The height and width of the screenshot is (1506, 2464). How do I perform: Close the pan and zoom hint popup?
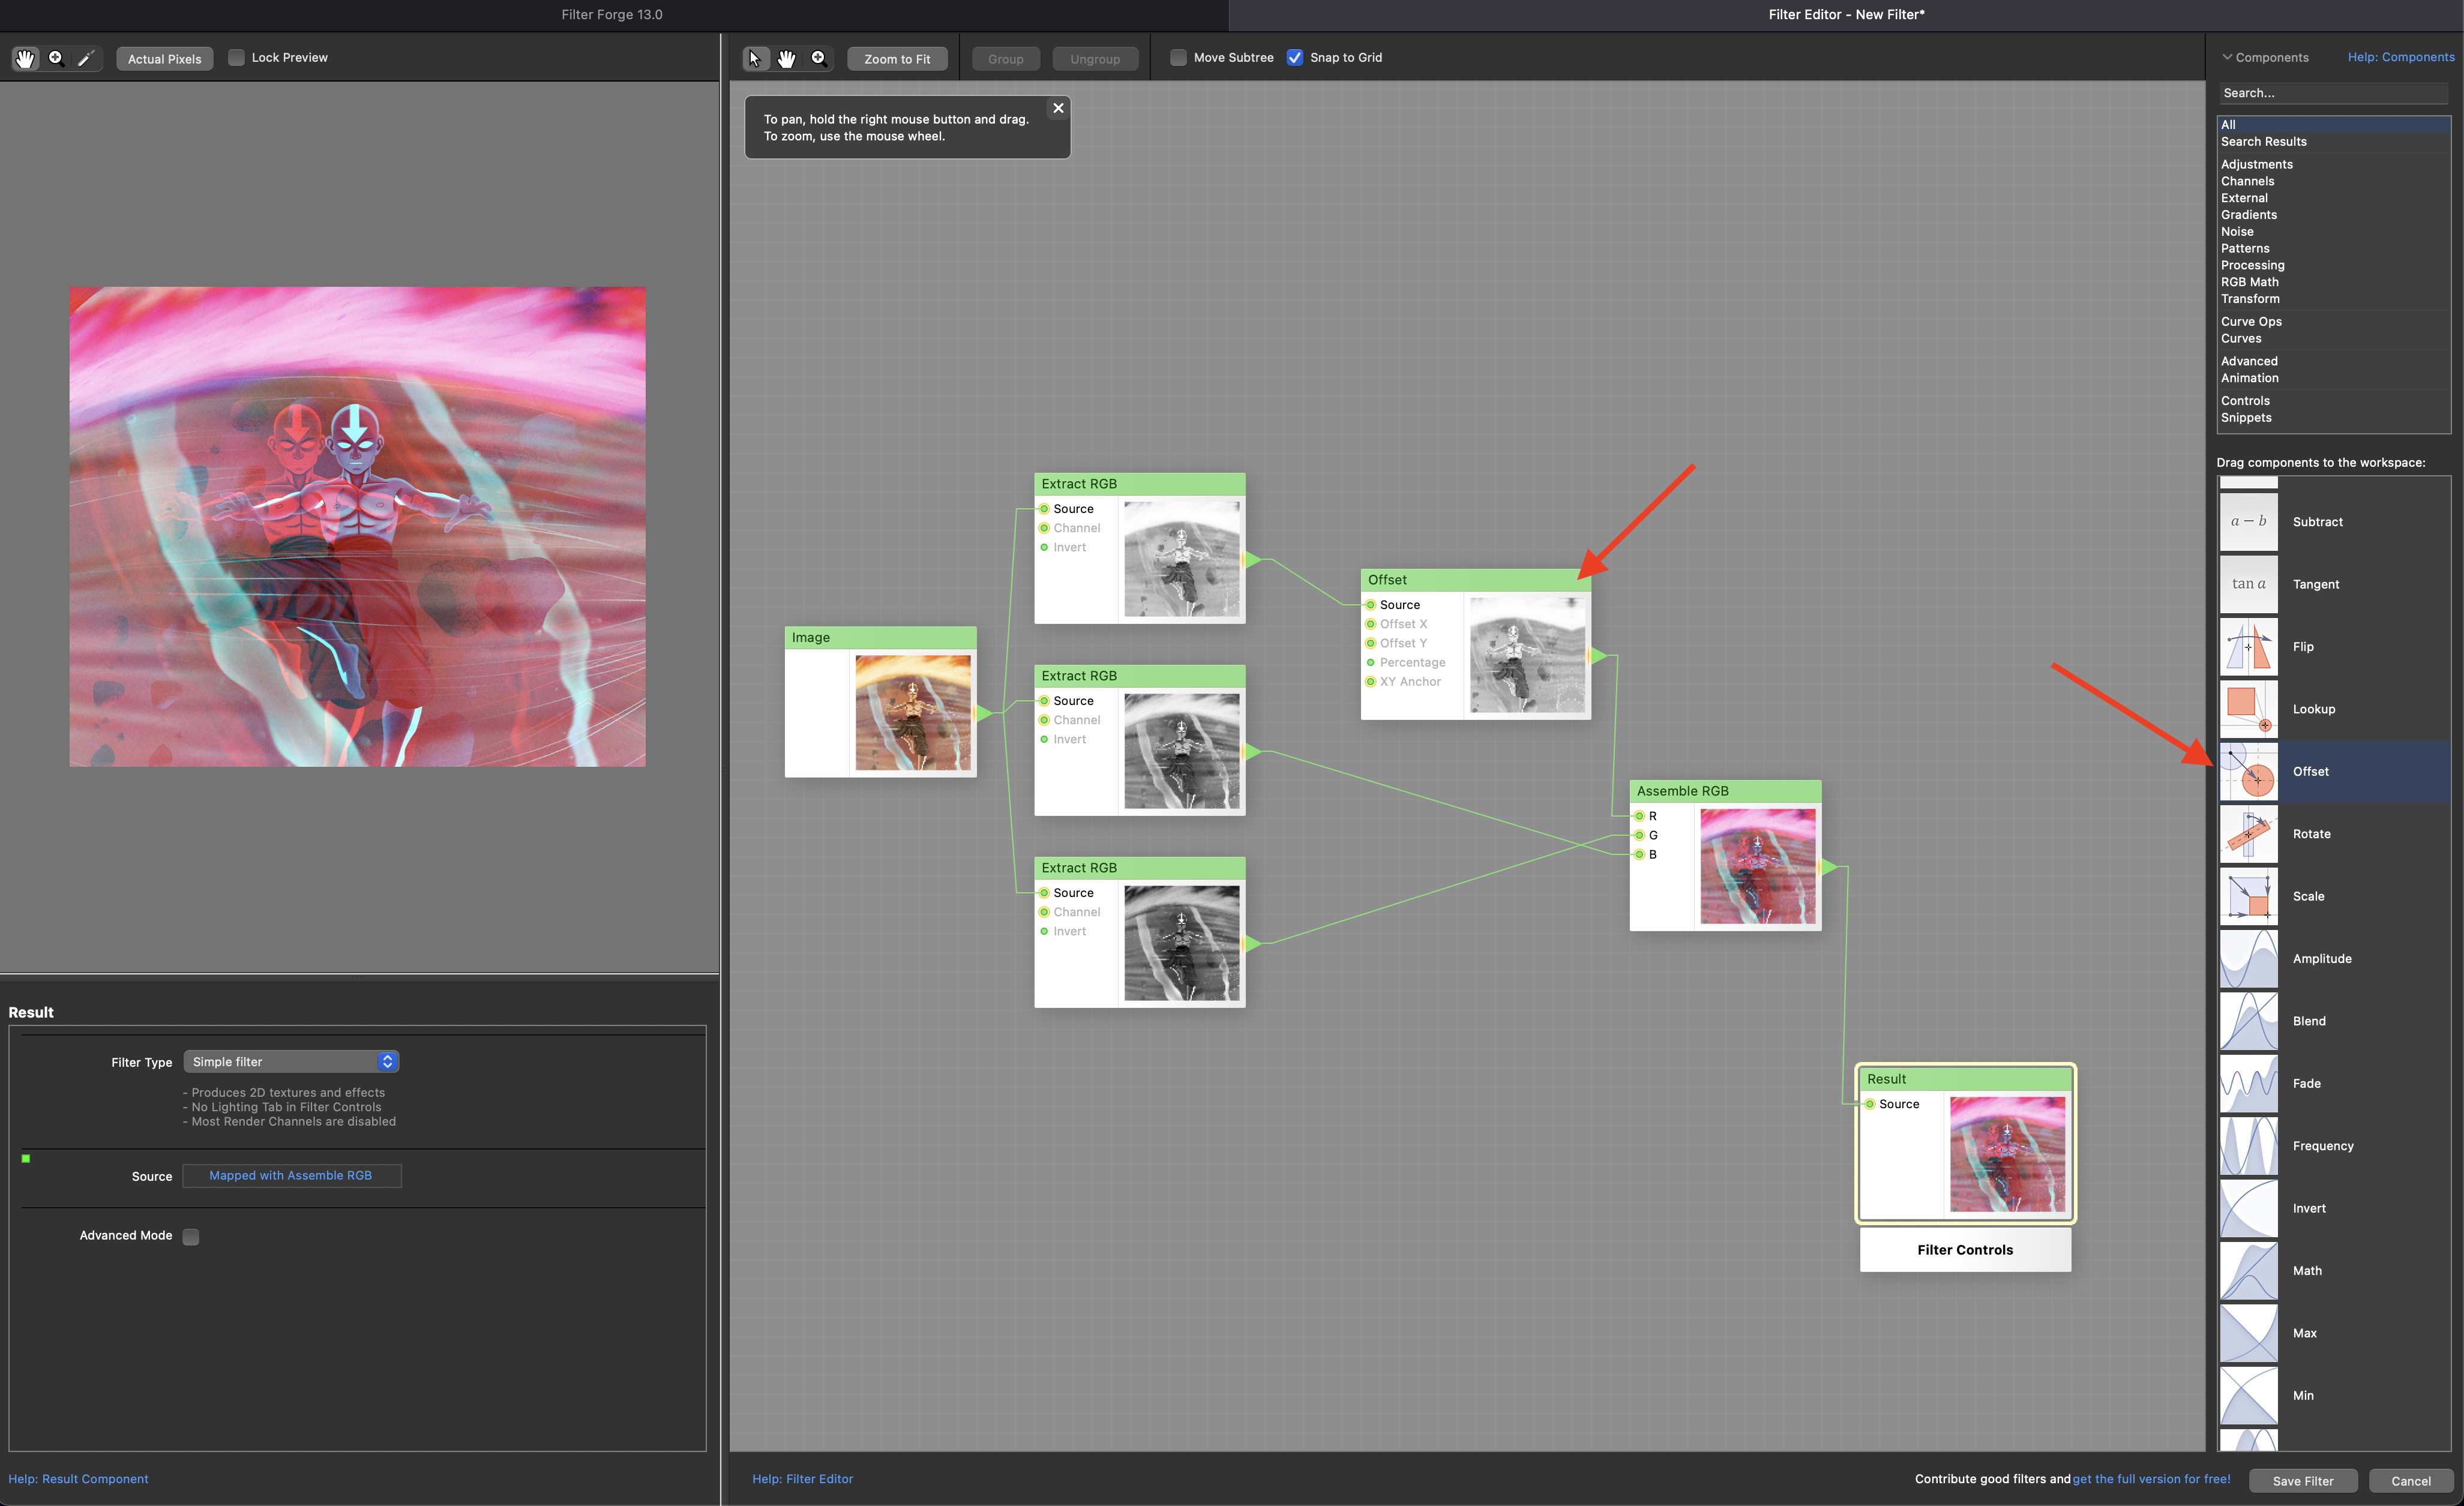1058,108
